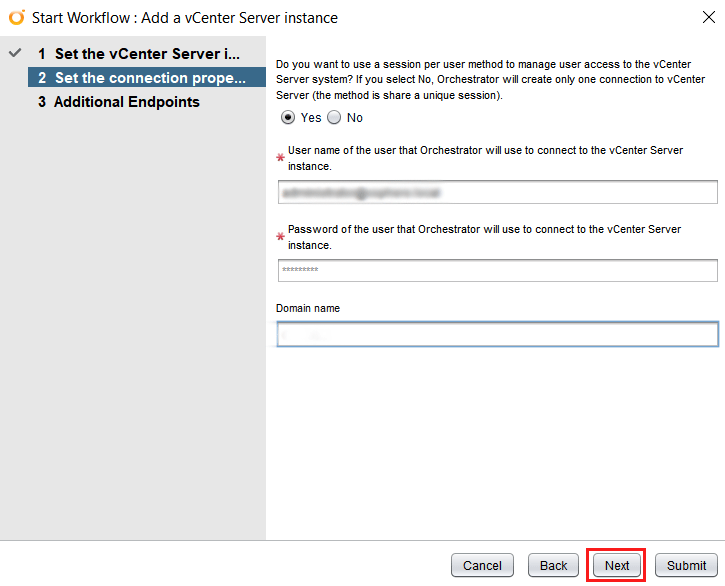Click the Back button
Image resolution: width=725 pixels, height=586 pixels.
(x=553, y=565)
